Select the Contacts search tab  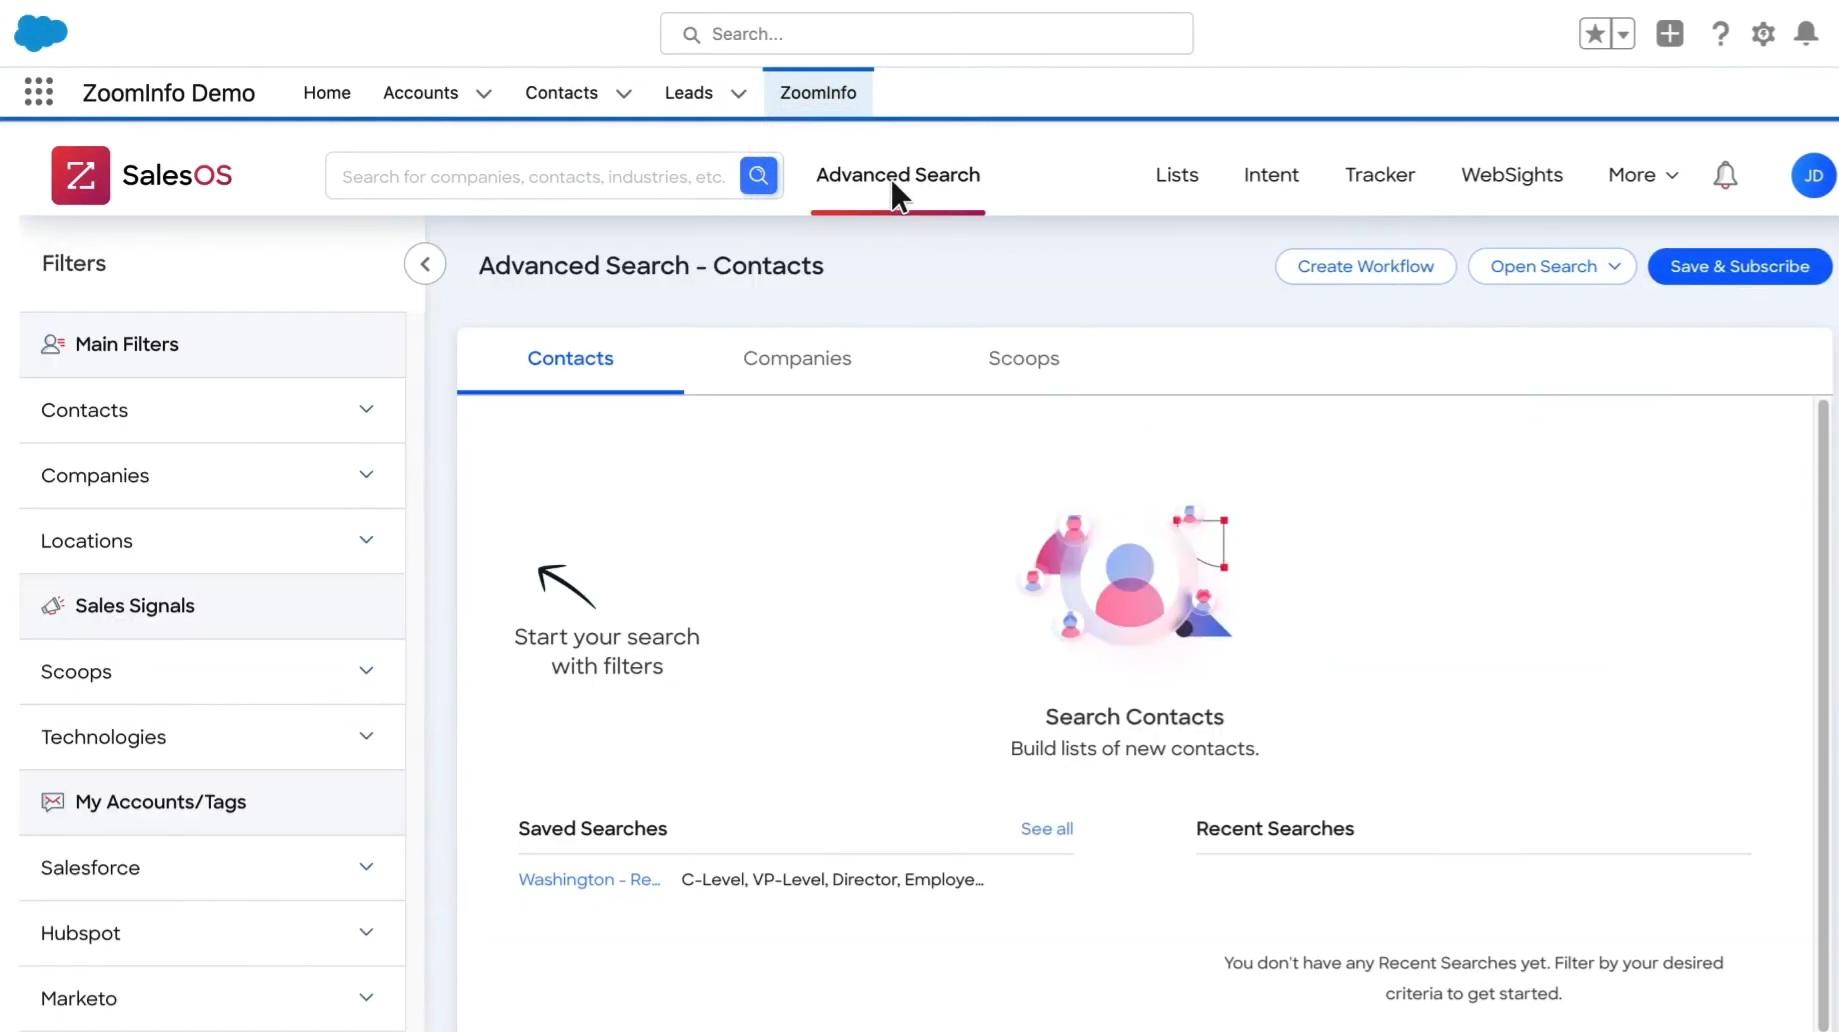coord(570,358)
